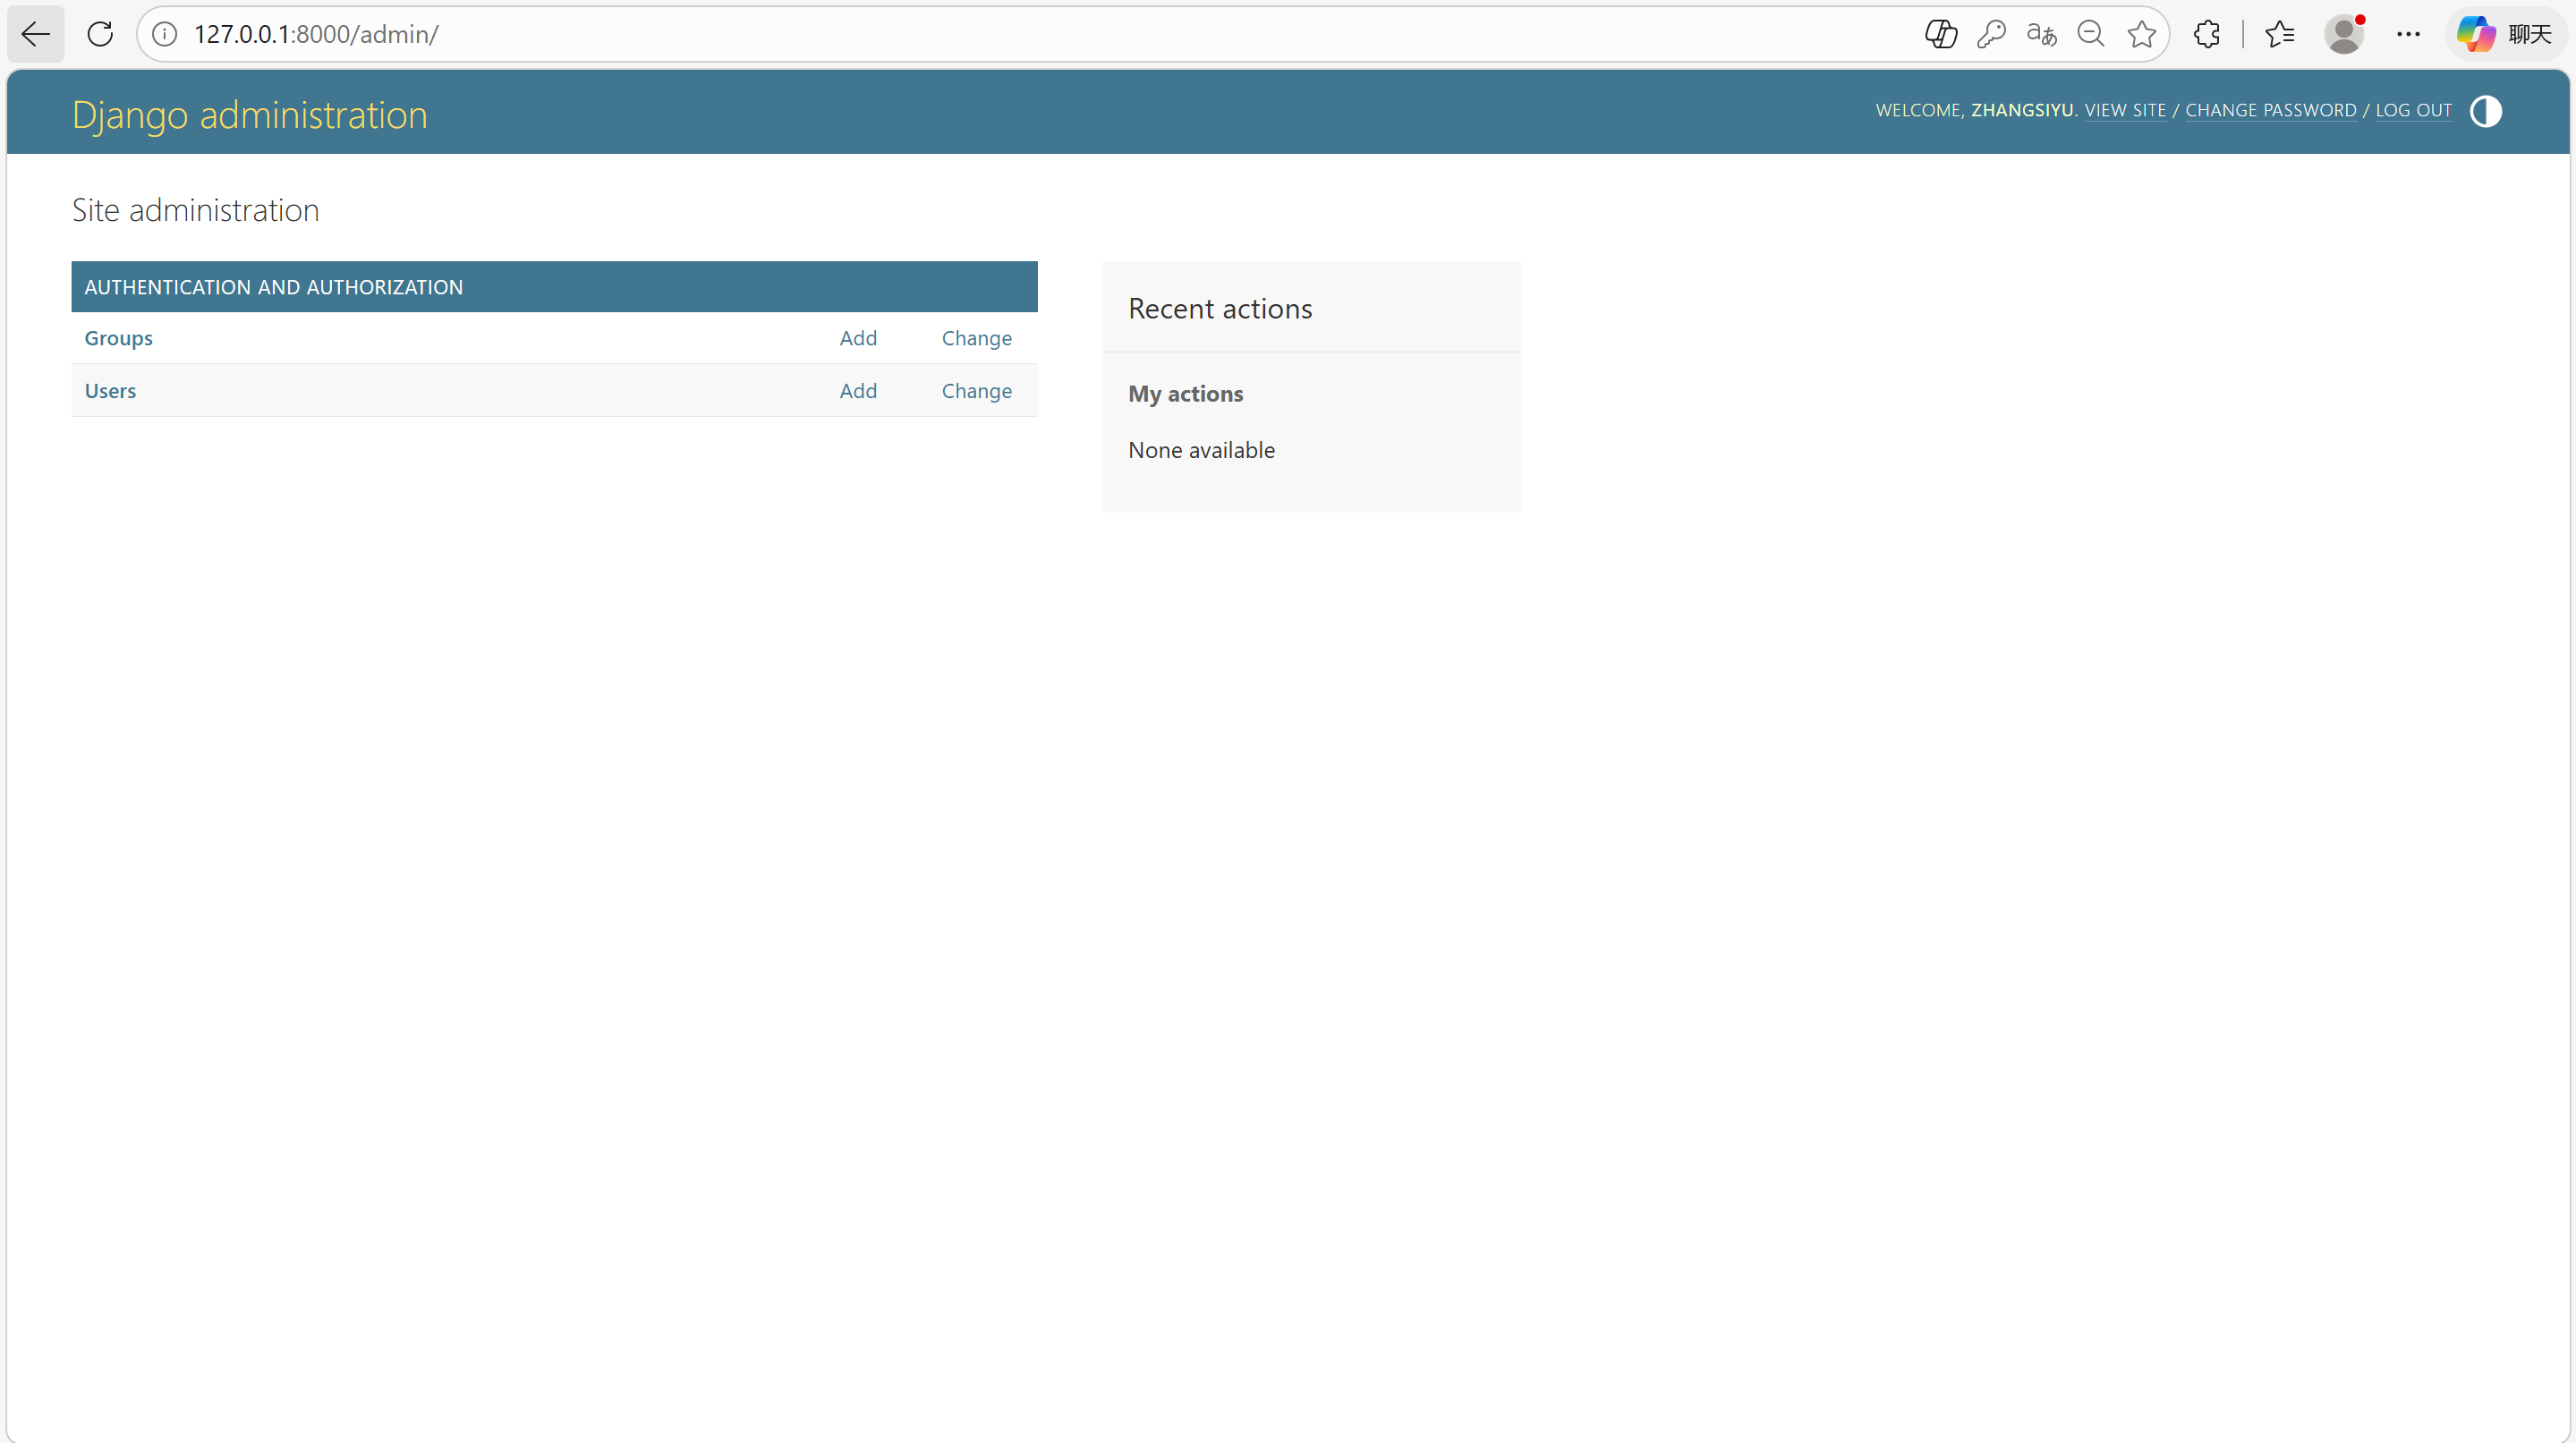This screenshot has height=1443, width=2576.
Task: Click Add next to Users
Action: point(857,391)
